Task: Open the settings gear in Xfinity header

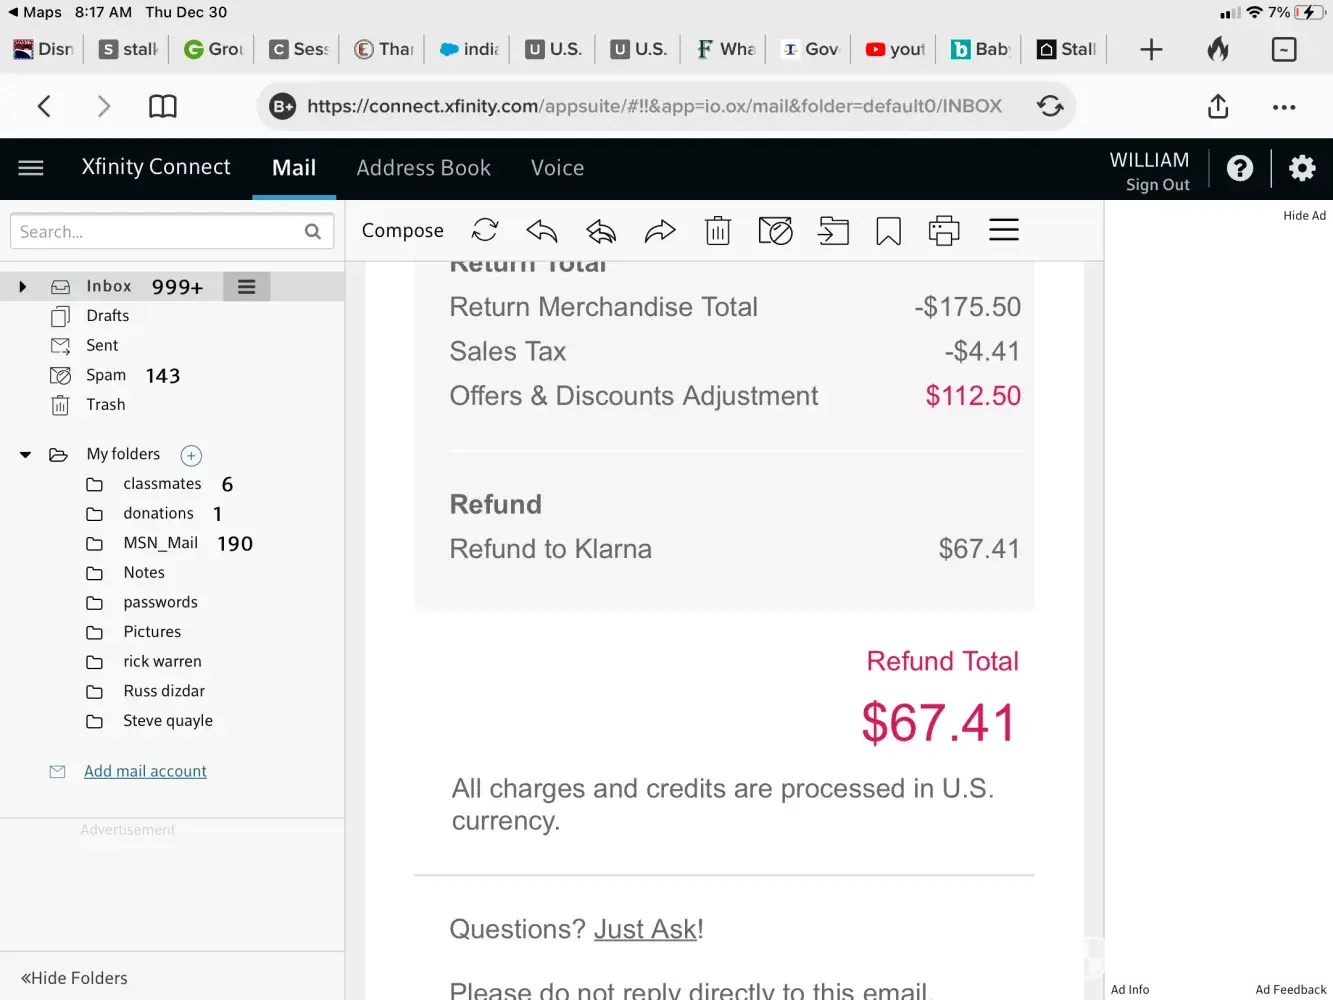Action: (1301, 168)
